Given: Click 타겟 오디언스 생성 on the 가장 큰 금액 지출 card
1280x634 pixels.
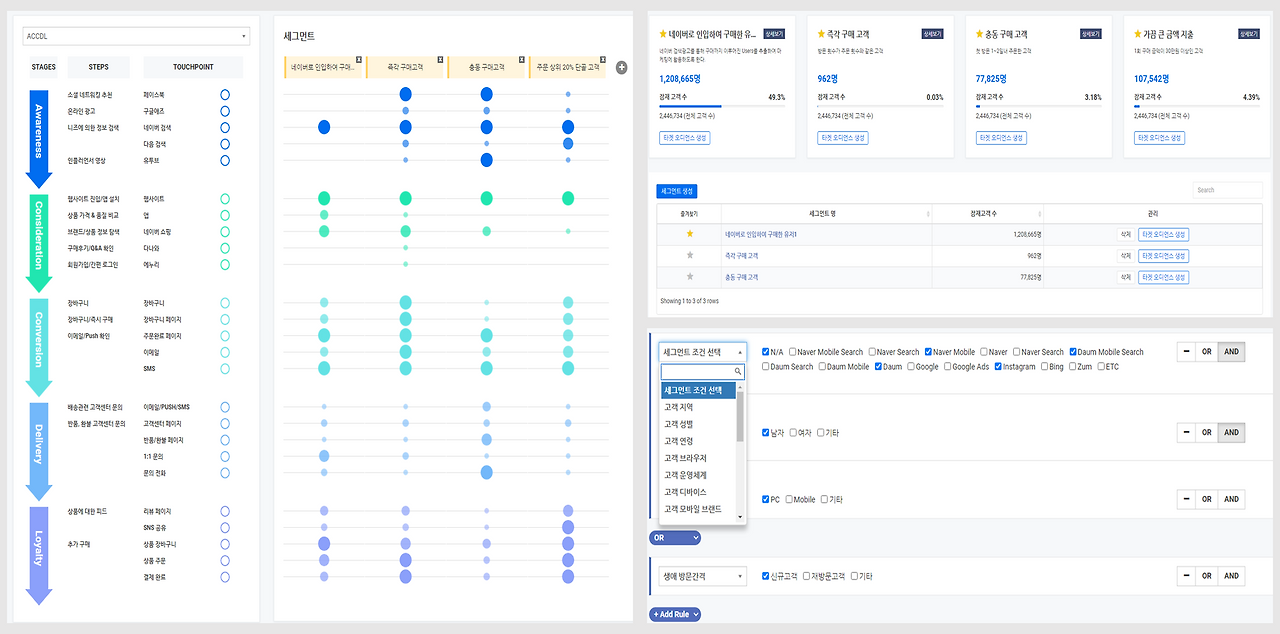Looking at the screenshot, I should pyautogui.click(x=1160, y=138).
